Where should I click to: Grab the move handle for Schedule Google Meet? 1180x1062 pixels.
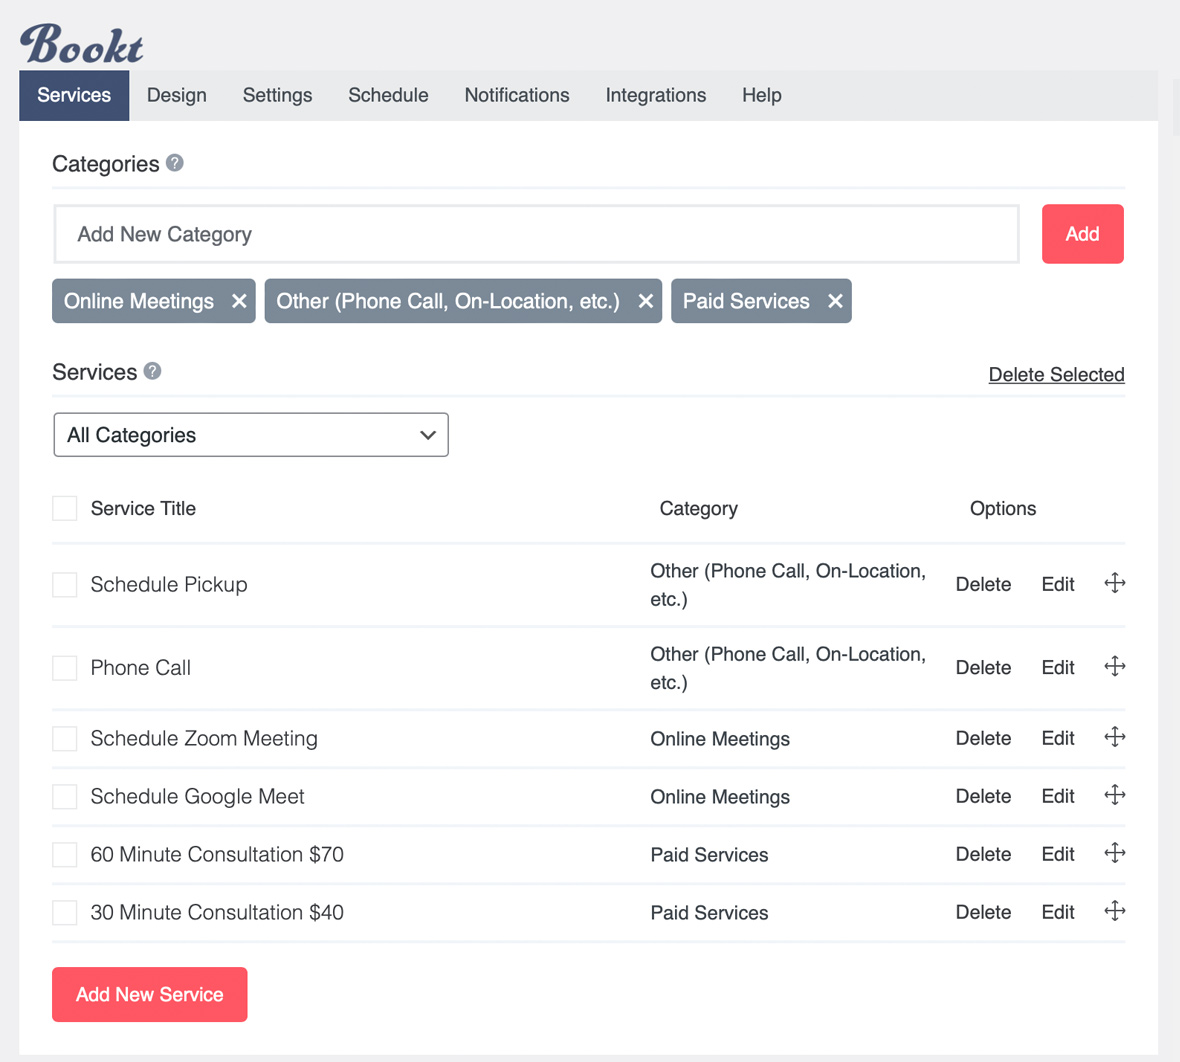coord(1115,796)
